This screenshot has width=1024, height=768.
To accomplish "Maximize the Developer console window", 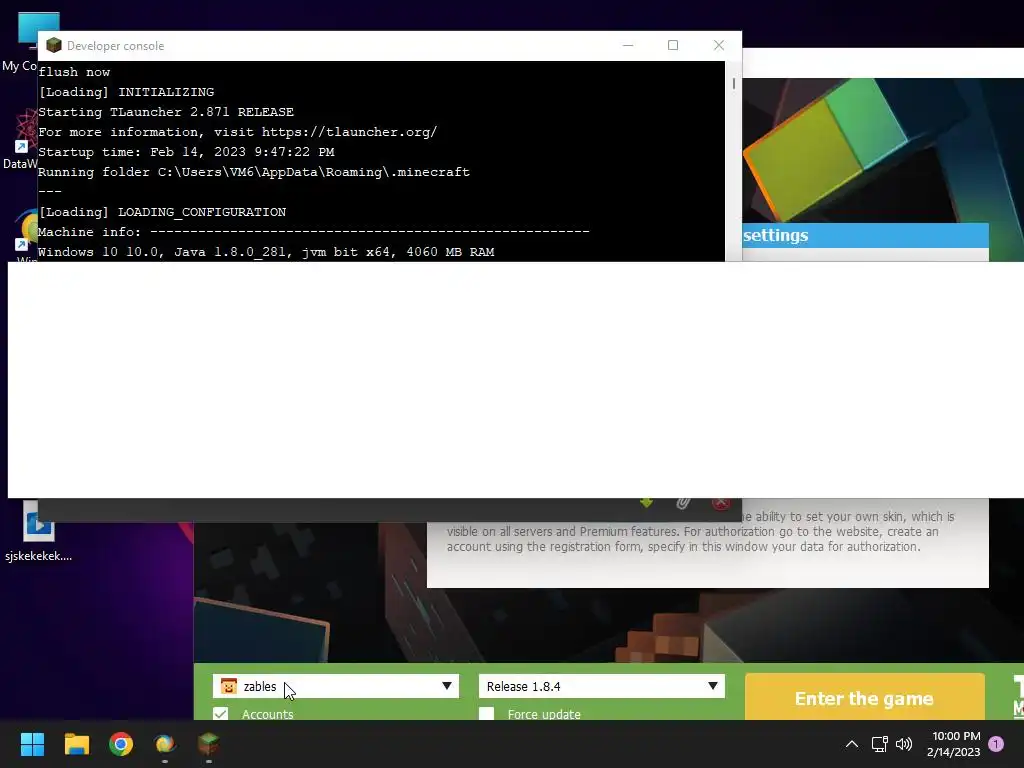I will (x=673, y=45).
